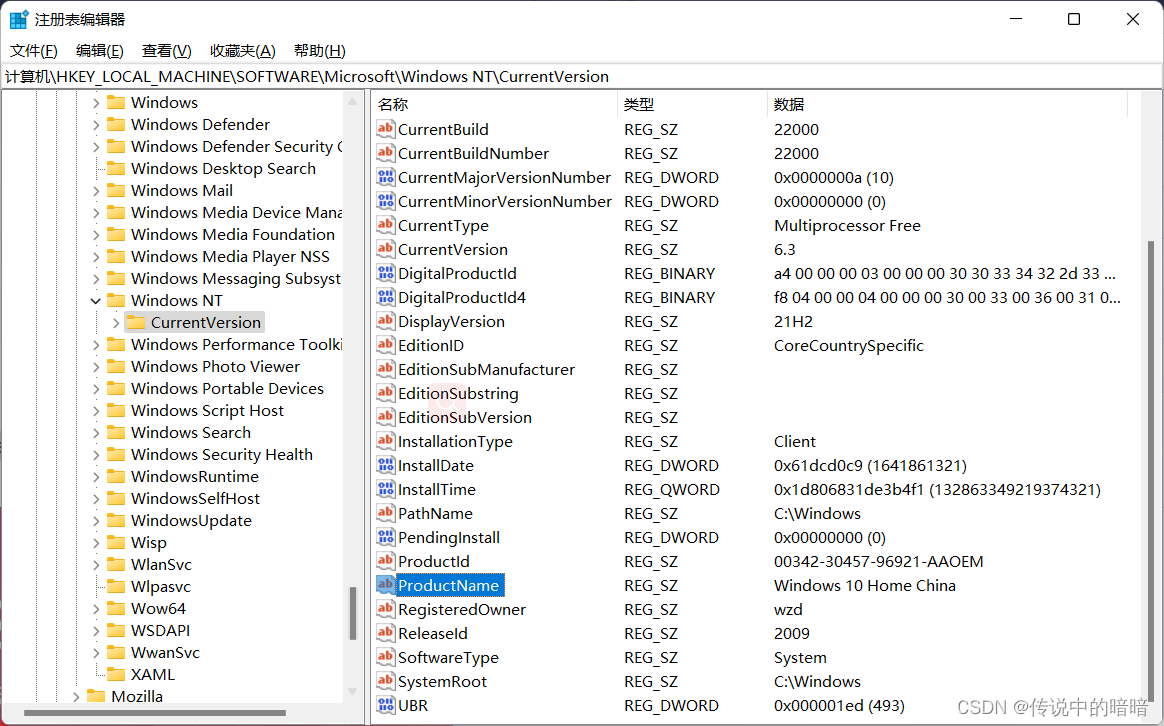Click the DWORD icon beside CurrentMajorVersionNumber
1164x726 pixels.
point(385,177)
